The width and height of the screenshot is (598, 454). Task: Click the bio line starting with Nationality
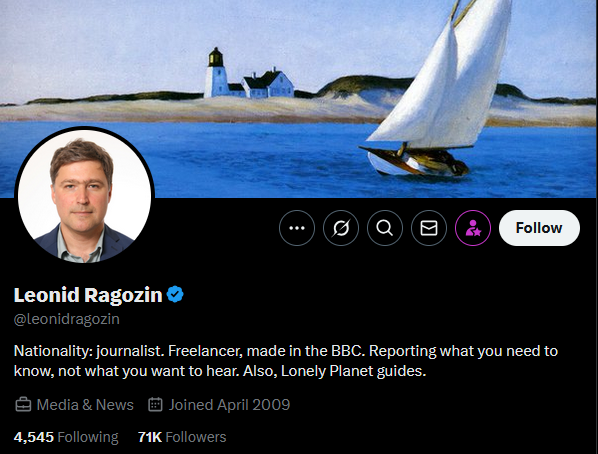pyautogui.click(x=286, y=351)
